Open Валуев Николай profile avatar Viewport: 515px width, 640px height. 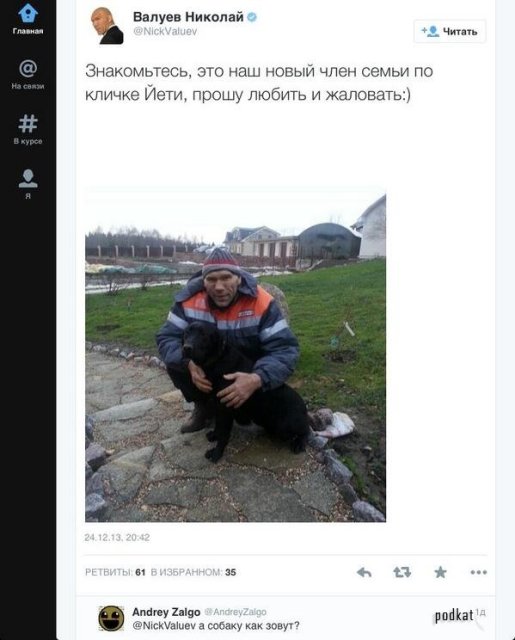[107, 25]
